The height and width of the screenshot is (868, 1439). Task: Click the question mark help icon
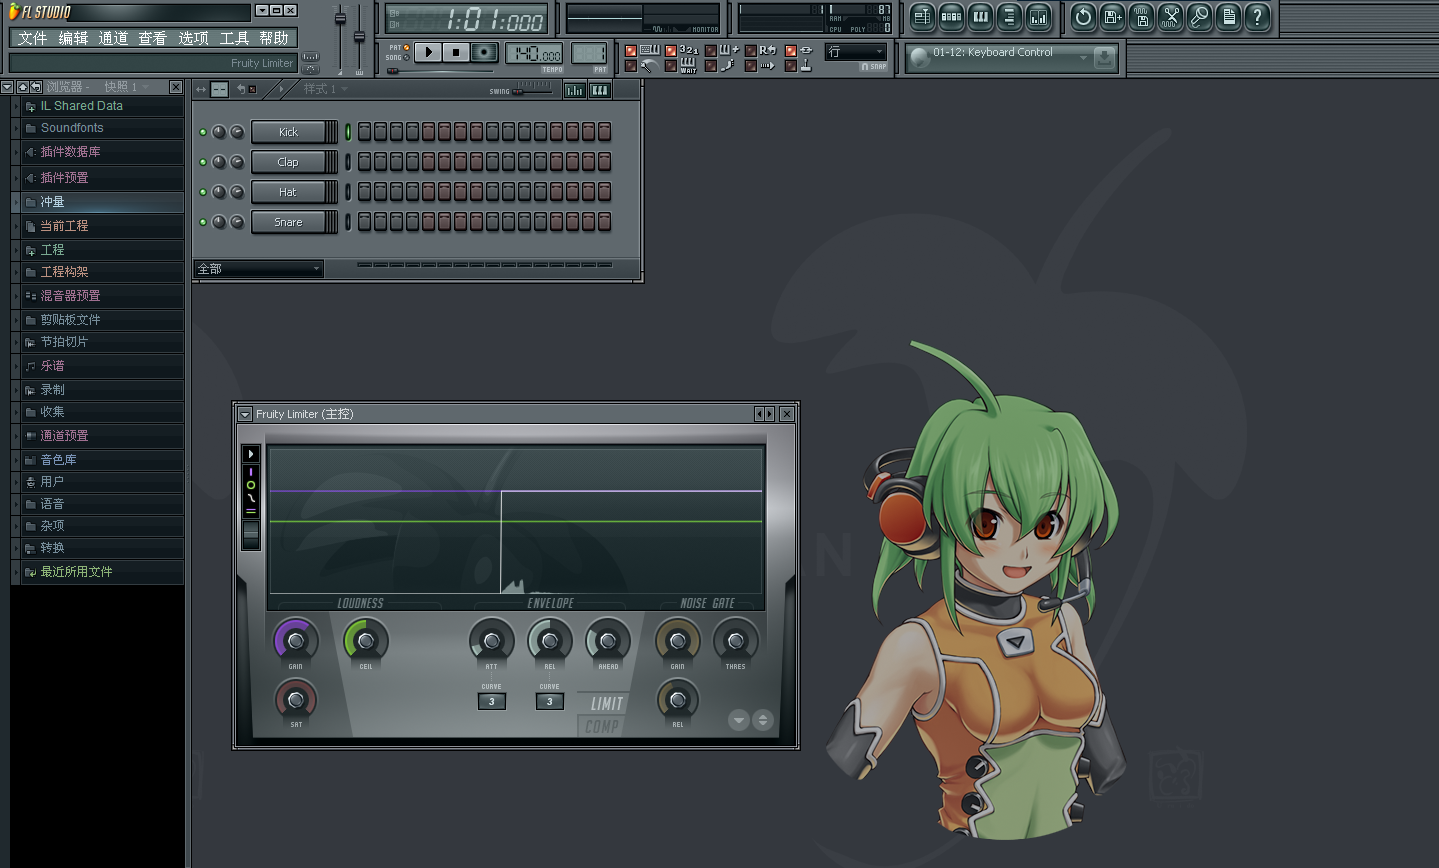point(1257,16)
